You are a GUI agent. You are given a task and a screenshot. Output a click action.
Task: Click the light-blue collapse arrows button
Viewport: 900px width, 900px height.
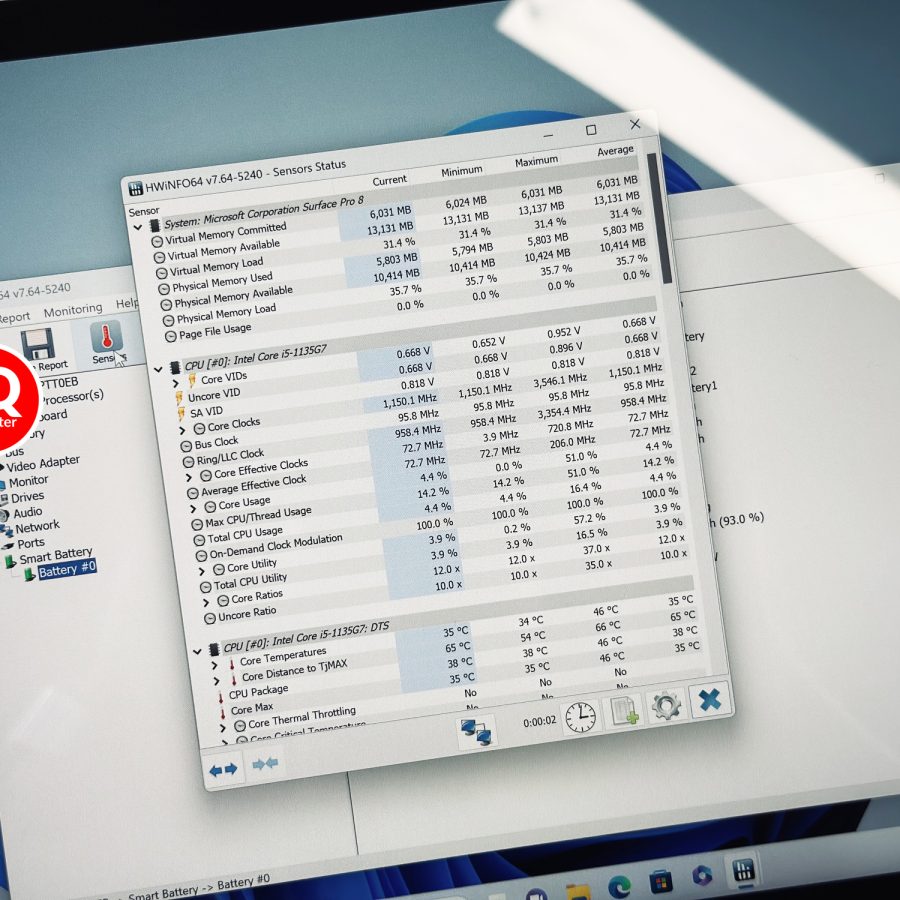pyautogui.click(x=265, y=763)
